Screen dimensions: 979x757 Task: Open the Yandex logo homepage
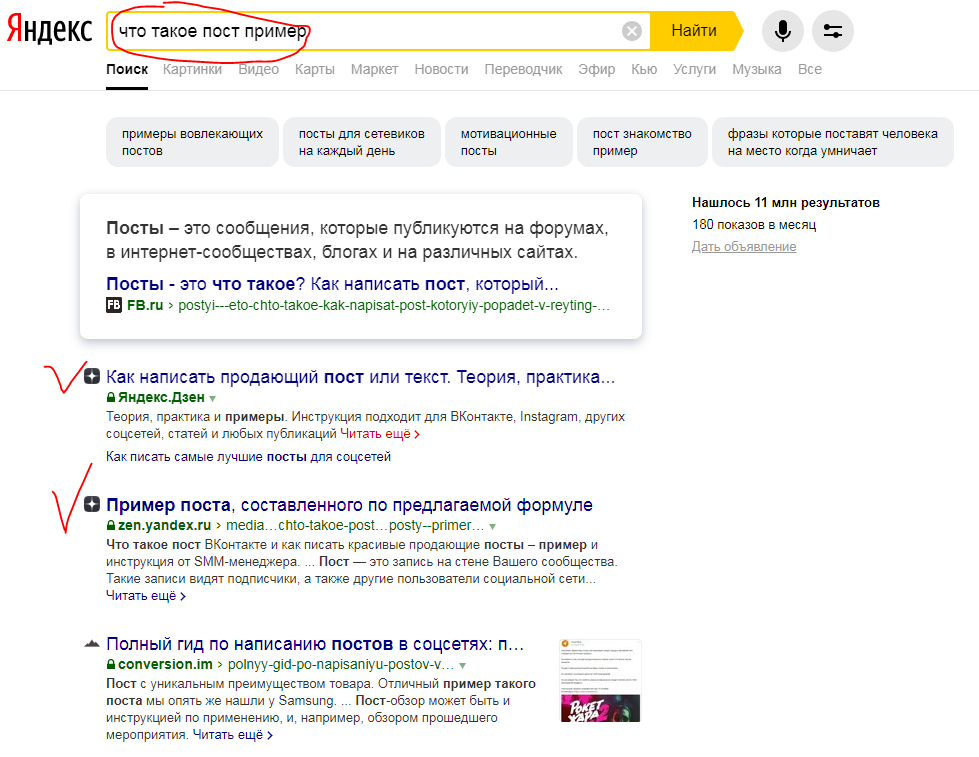[x=49, y=30]
